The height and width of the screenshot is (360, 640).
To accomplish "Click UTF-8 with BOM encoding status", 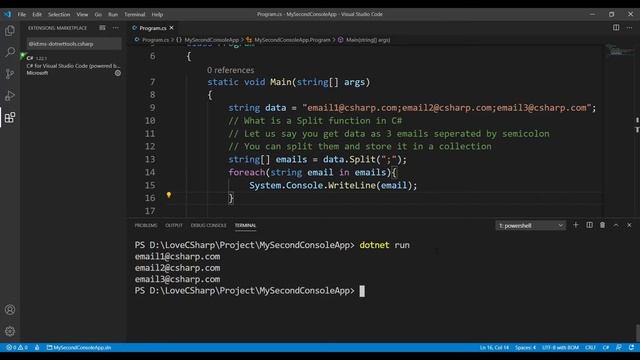I will (x=560, y=347).
